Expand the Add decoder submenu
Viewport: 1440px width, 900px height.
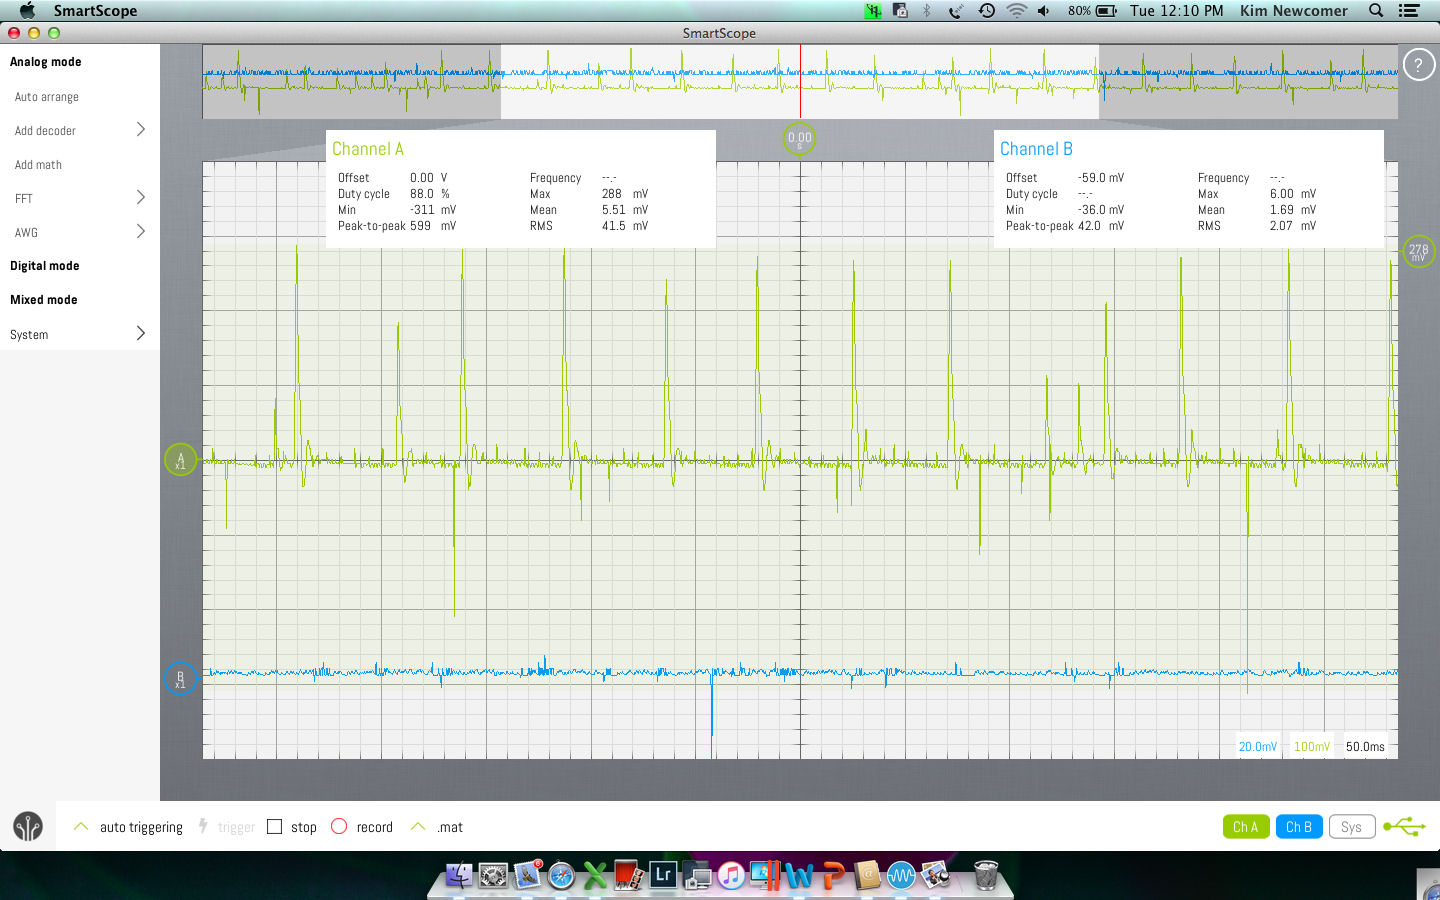click(x=140, y=130)
